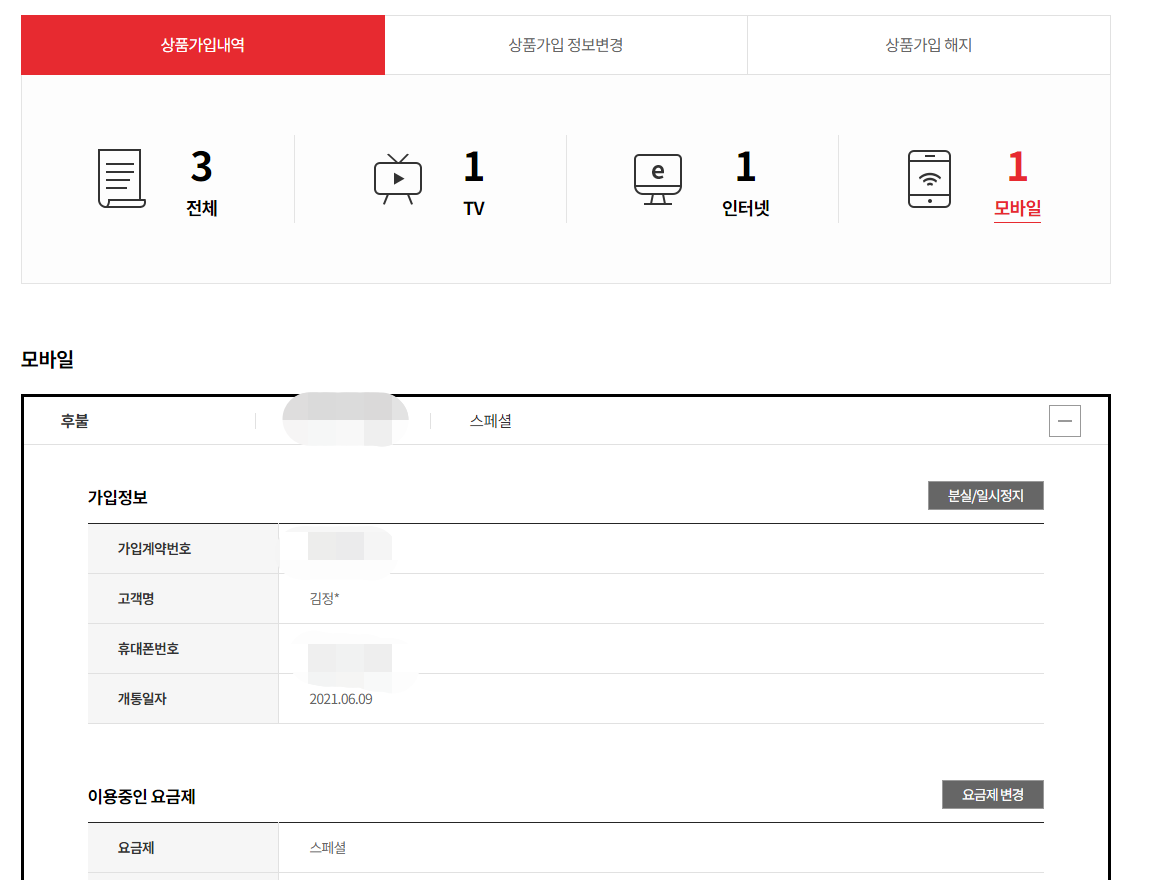The height and width of the screenshot is (880, 1152).
Task: Click the 휴대폰번호 row label
Action: point(148,649)
